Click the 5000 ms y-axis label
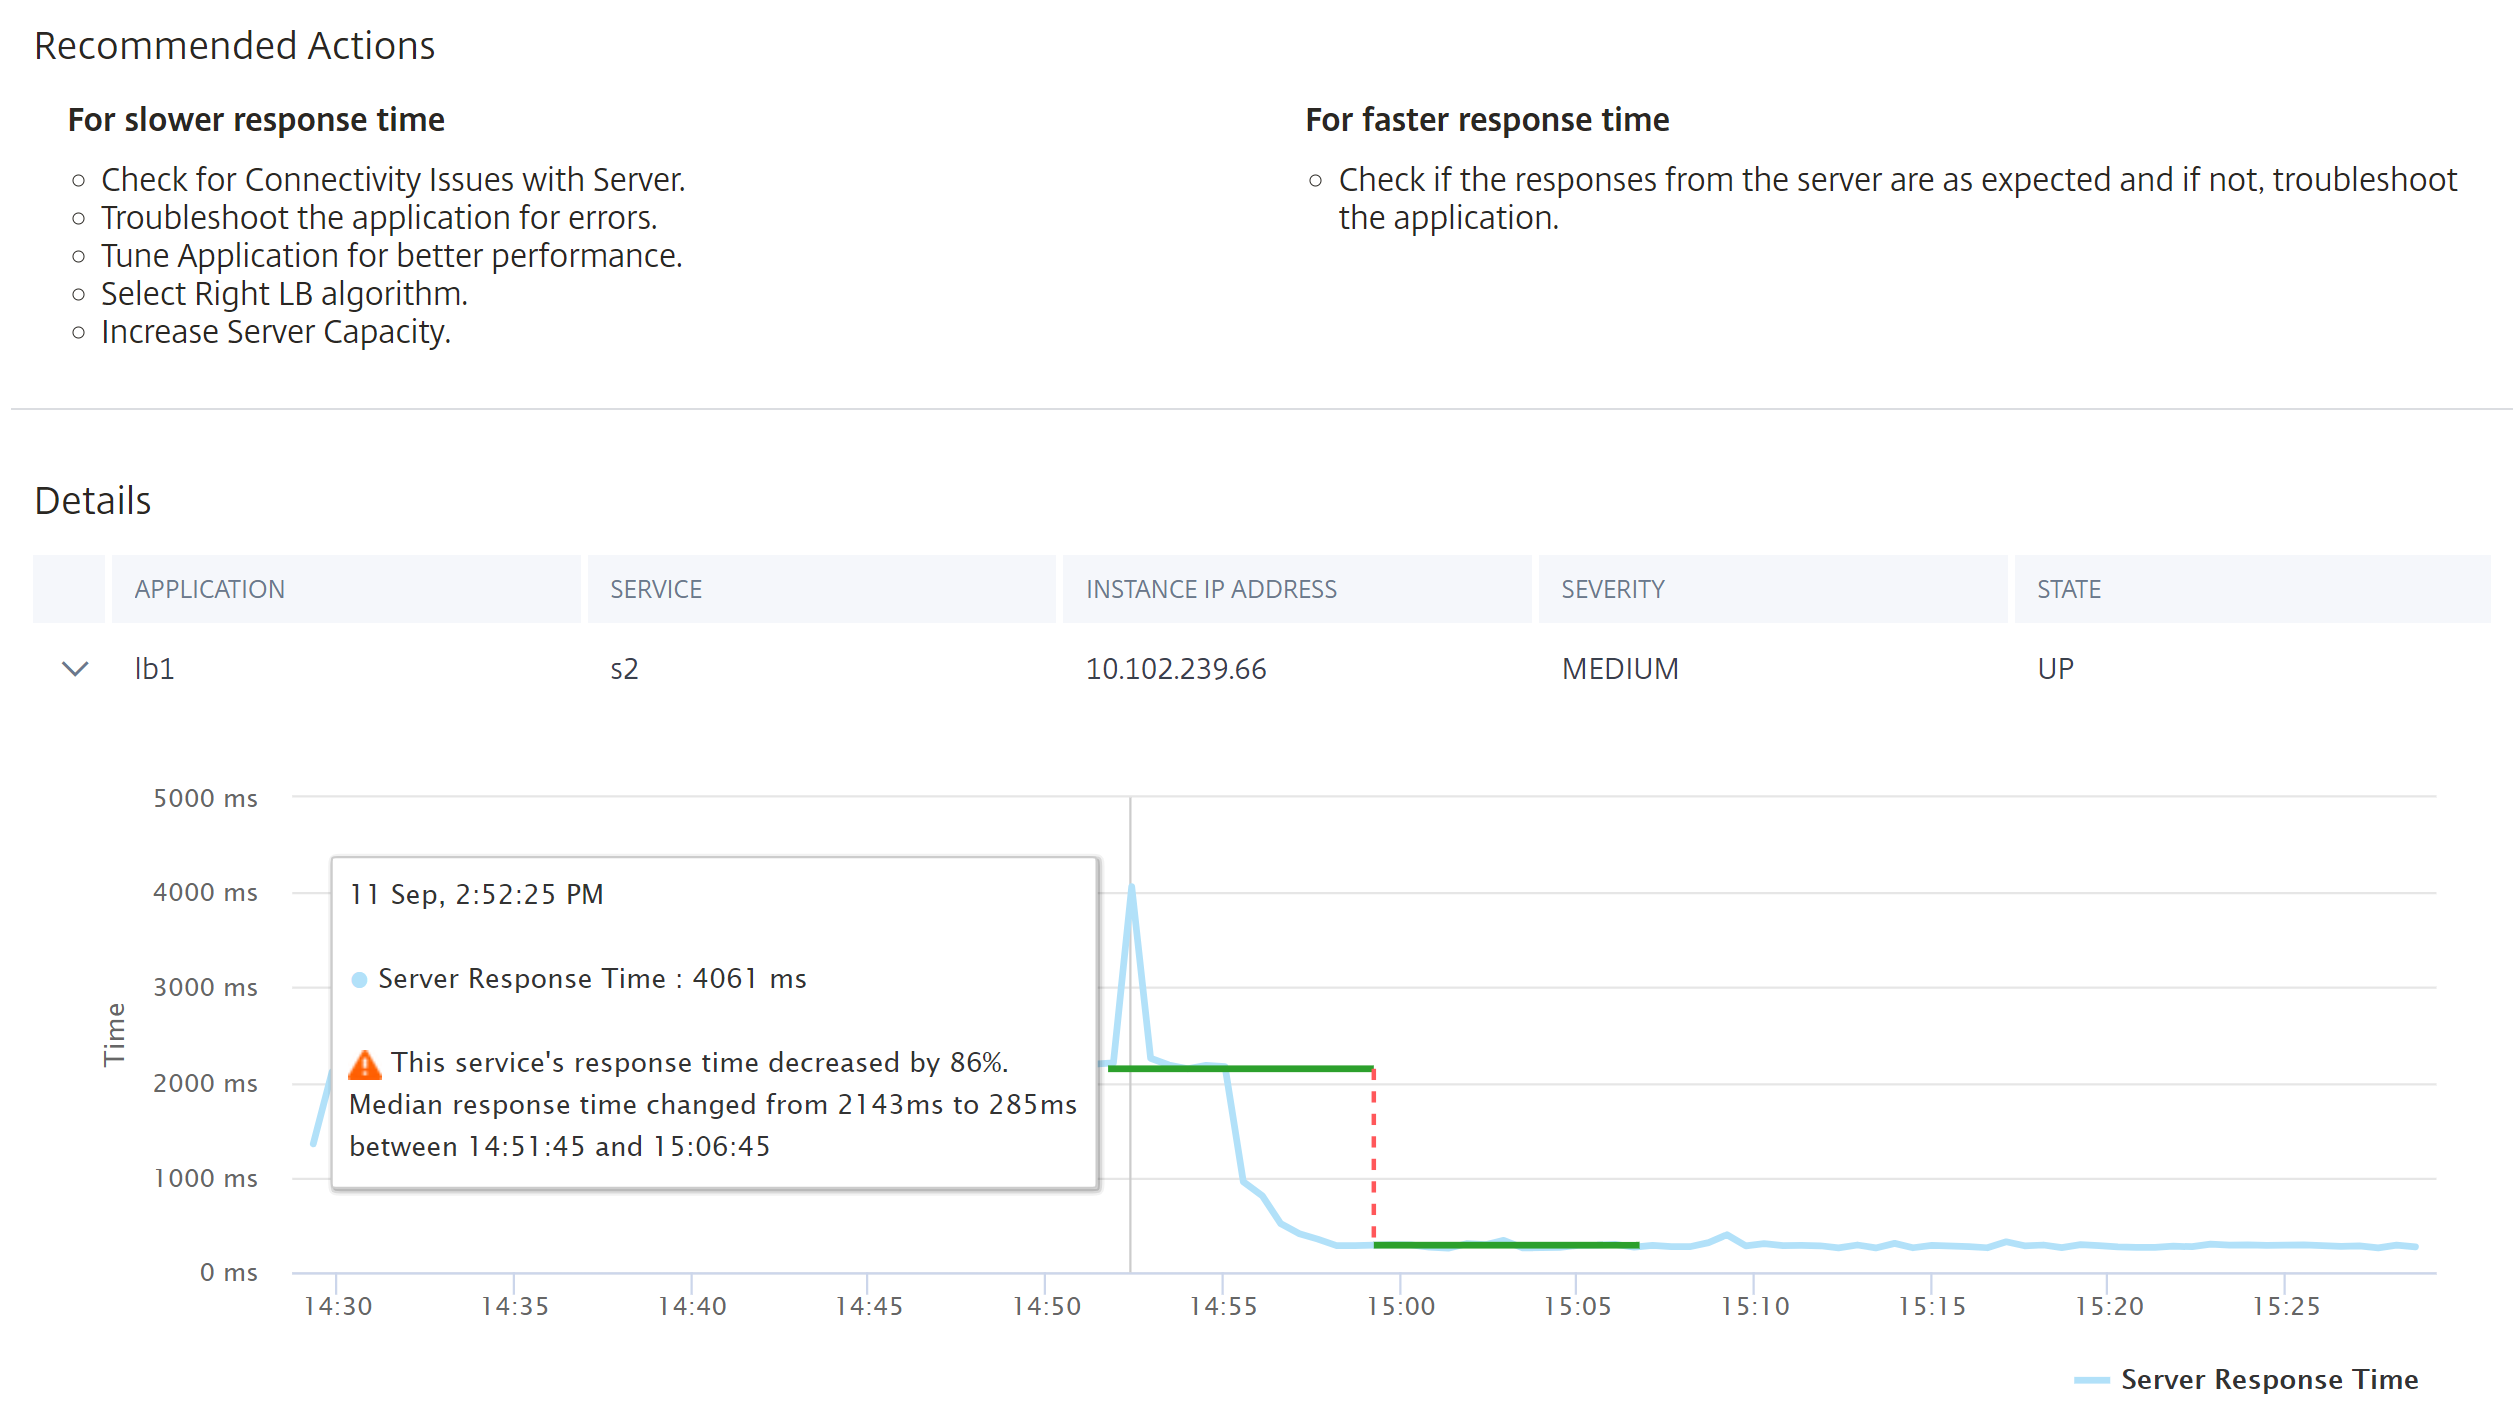The width and height of the screenshot is (2518, 1425). pyautogui.click(x=205, y=798)
